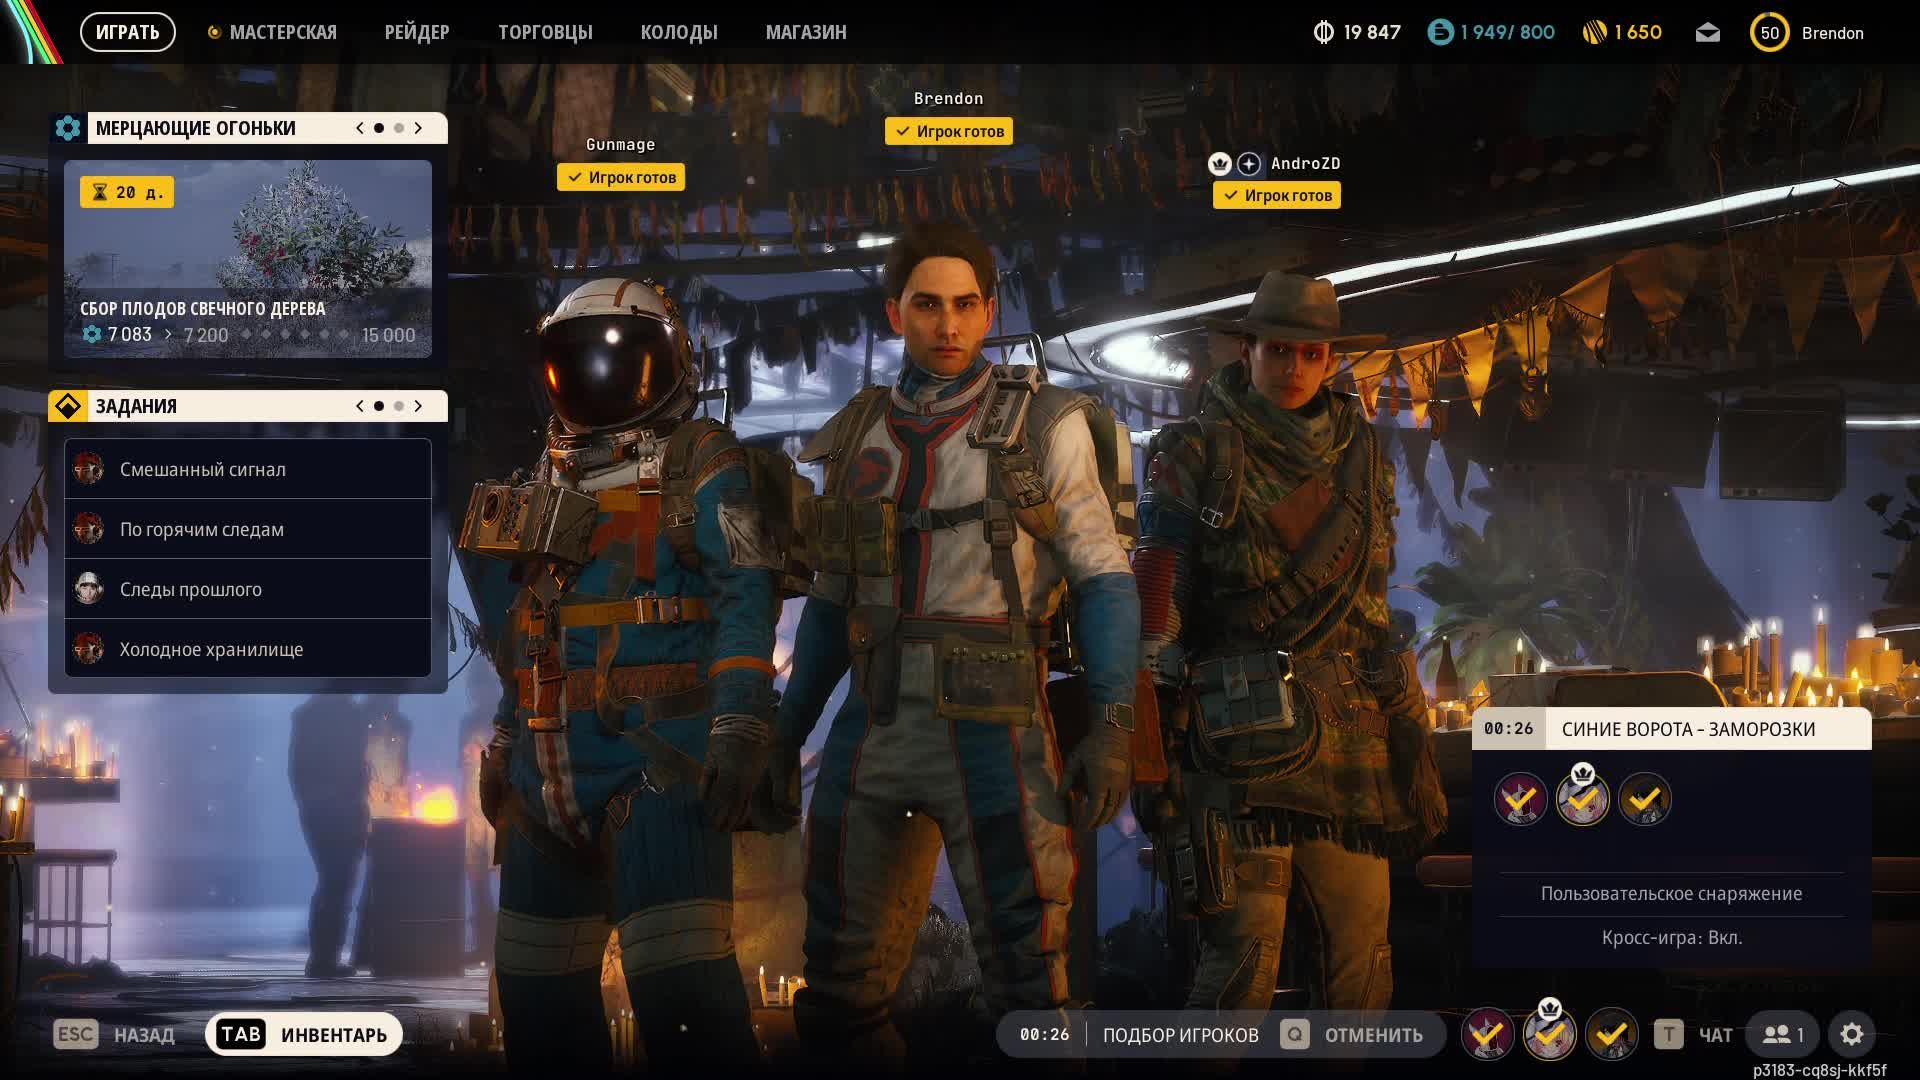Click the level 50 profile badge
Image resolution: width=1920 pixels, height=1080 pixels.
click(x=1769, y=33)
